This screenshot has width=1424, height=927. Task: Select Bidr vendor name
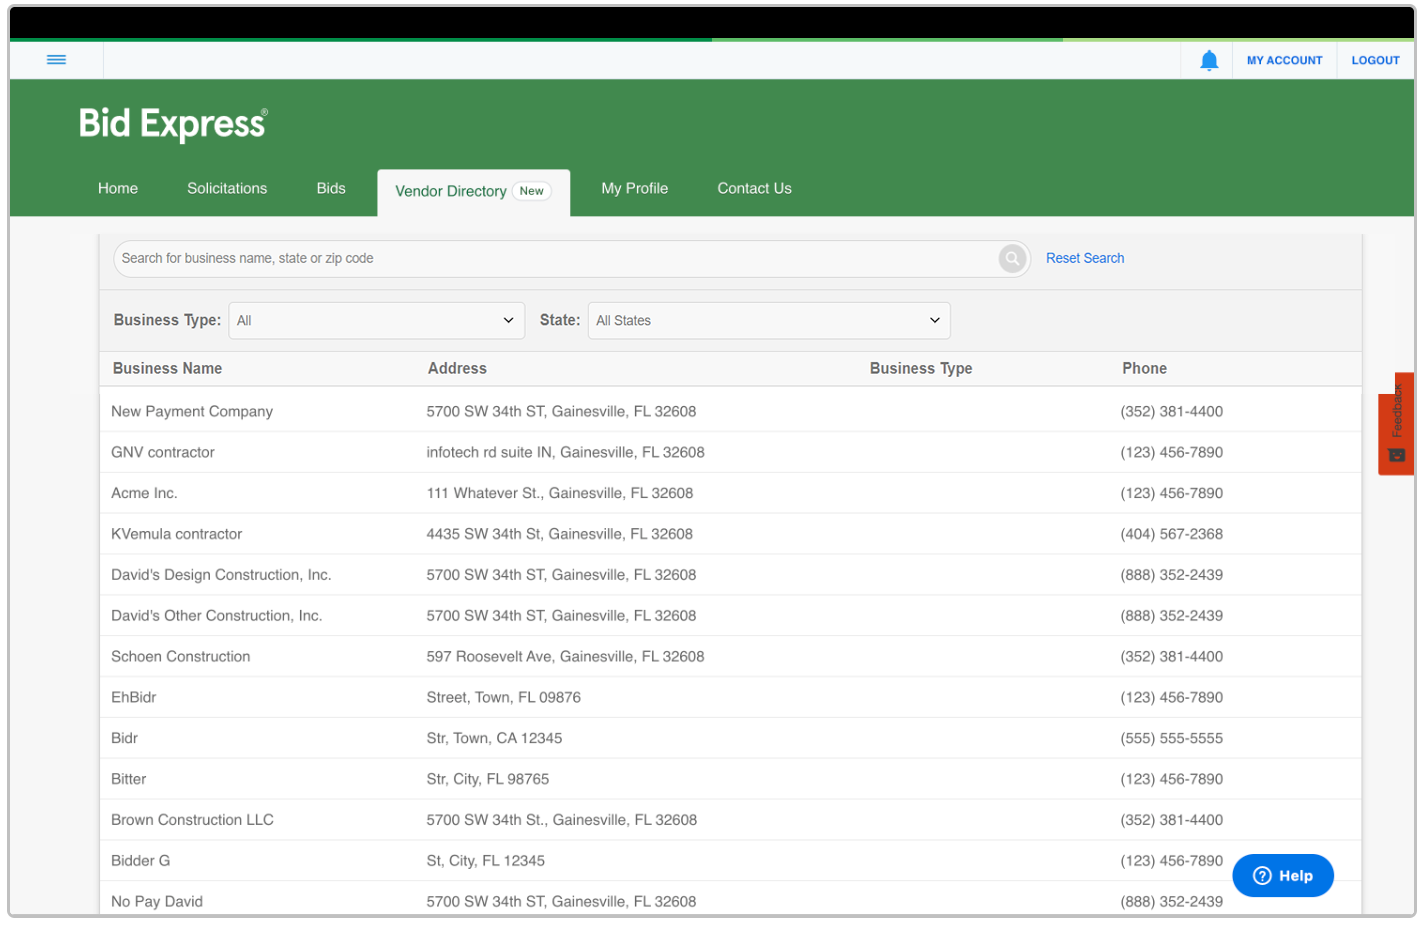tap(125, 739)
